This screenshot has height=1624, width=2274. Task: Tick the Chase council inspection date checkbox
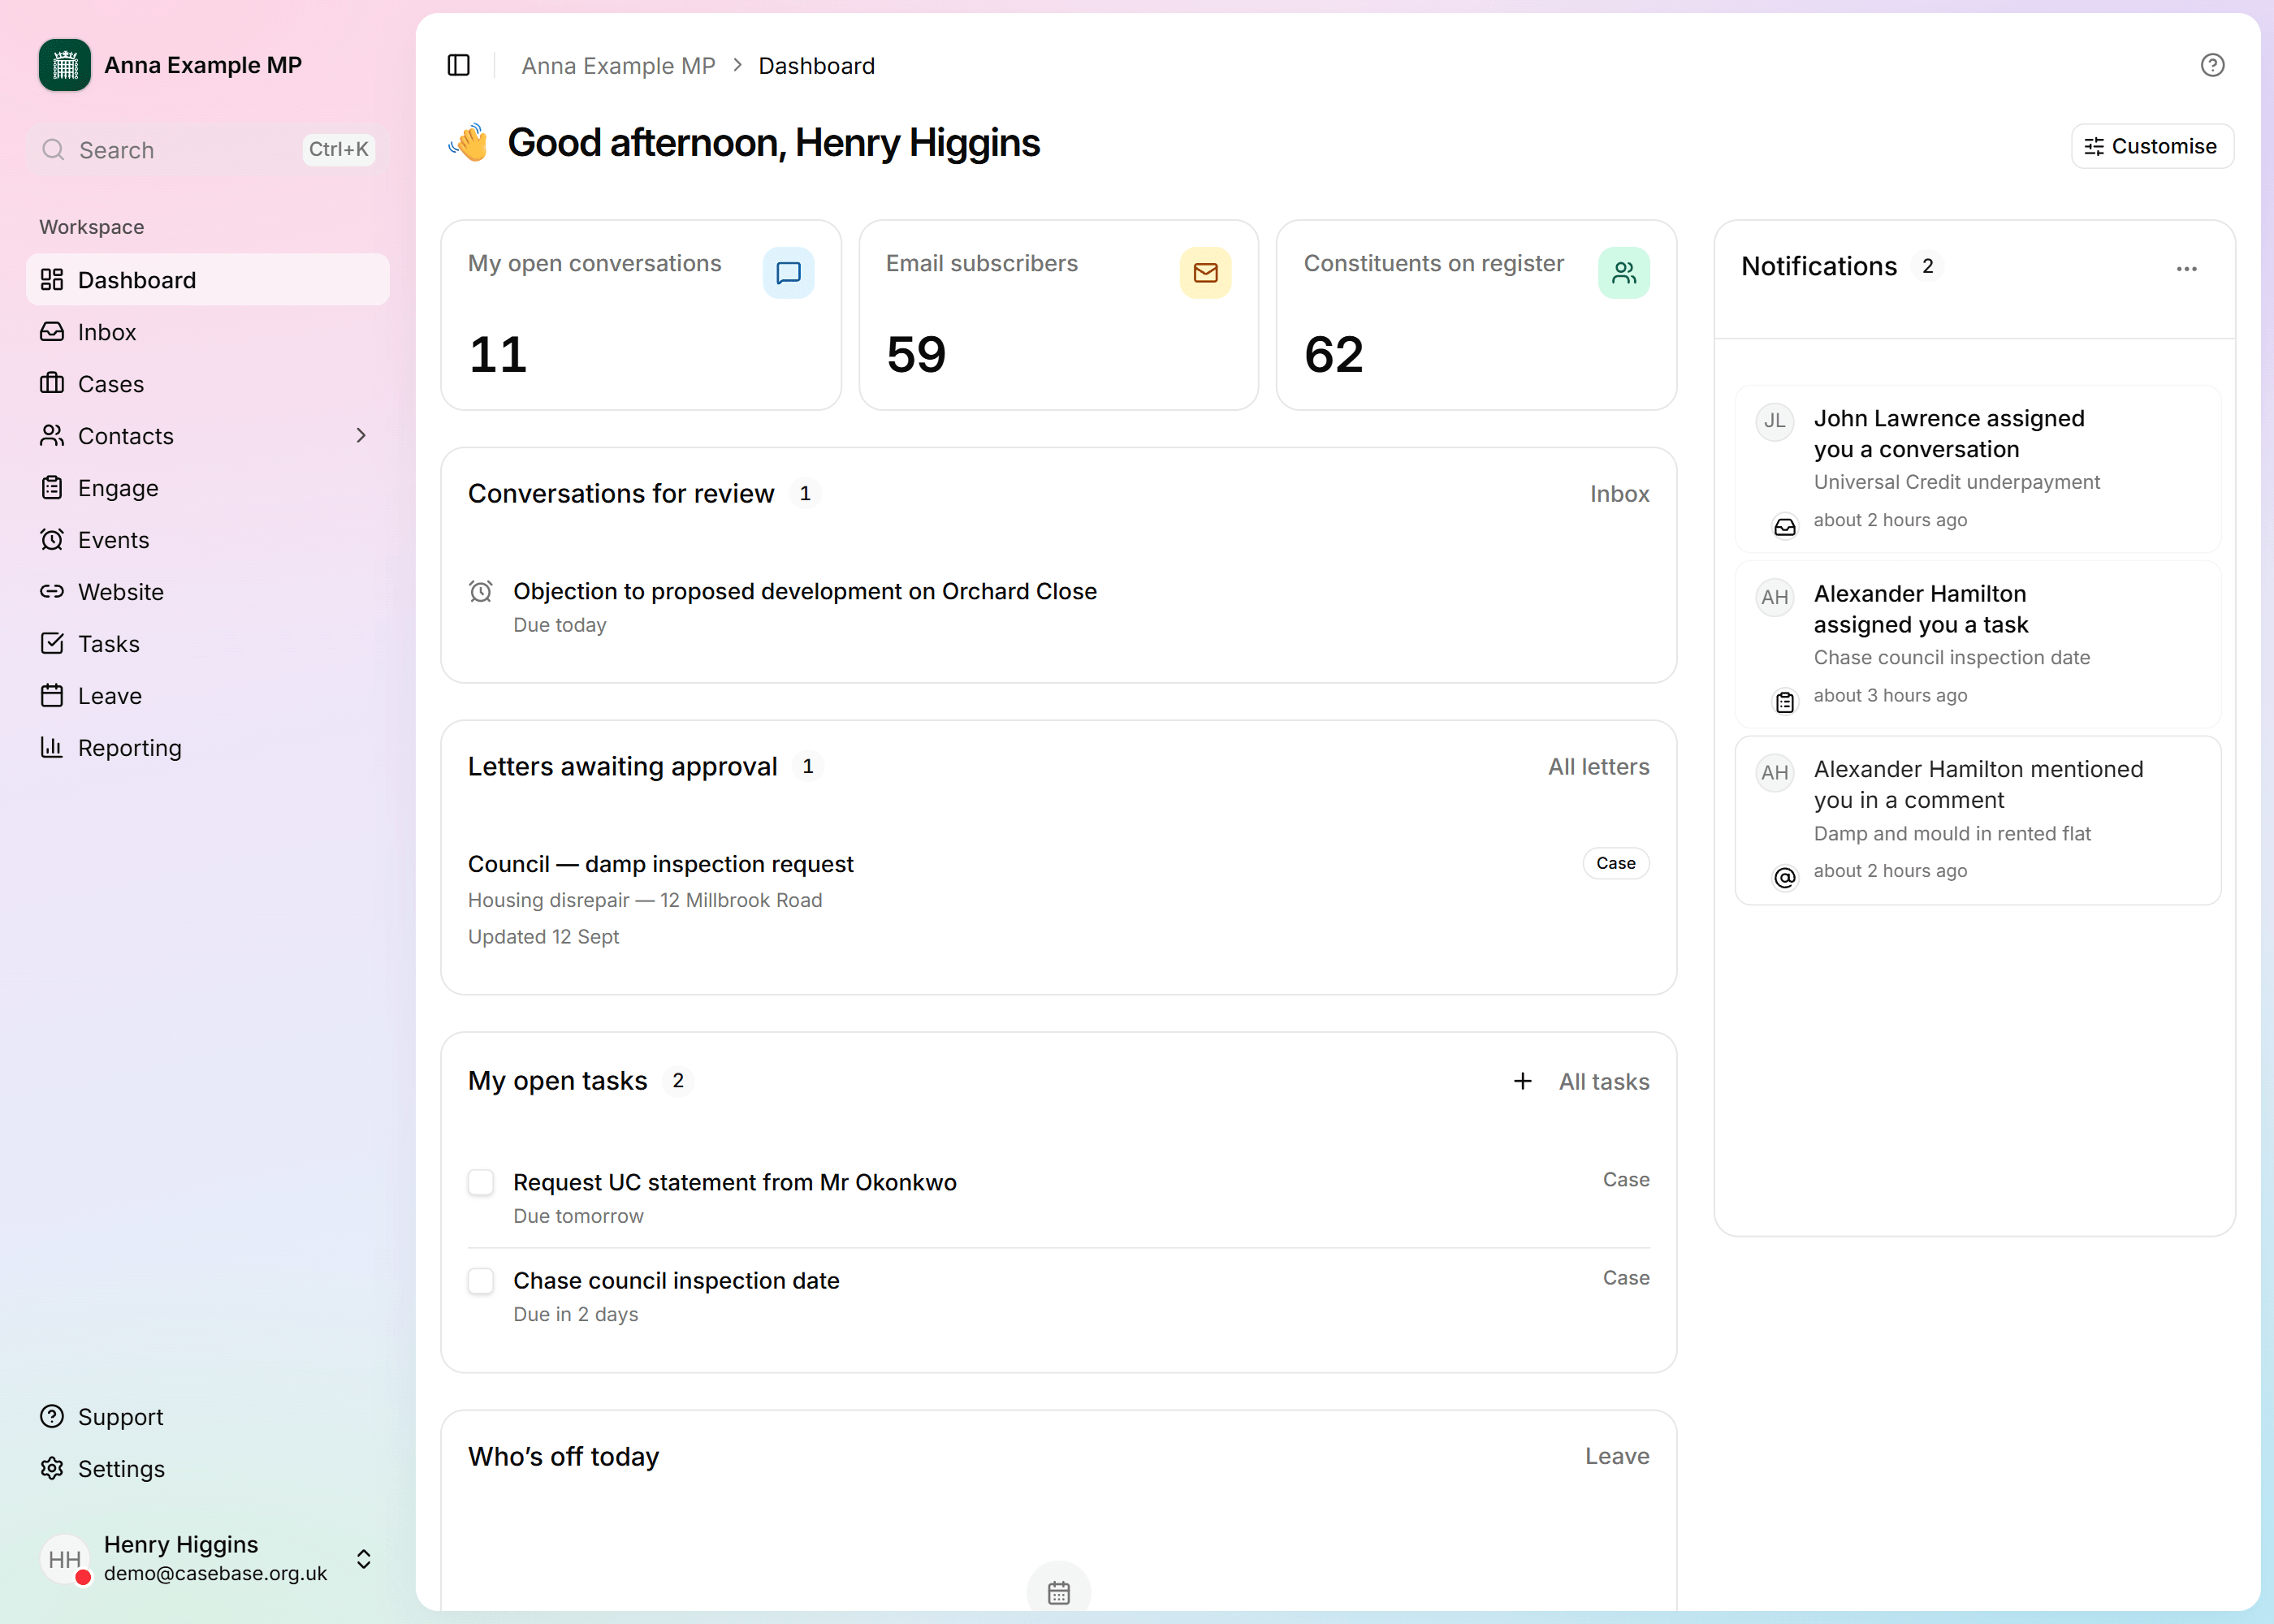pos(481,1280)
